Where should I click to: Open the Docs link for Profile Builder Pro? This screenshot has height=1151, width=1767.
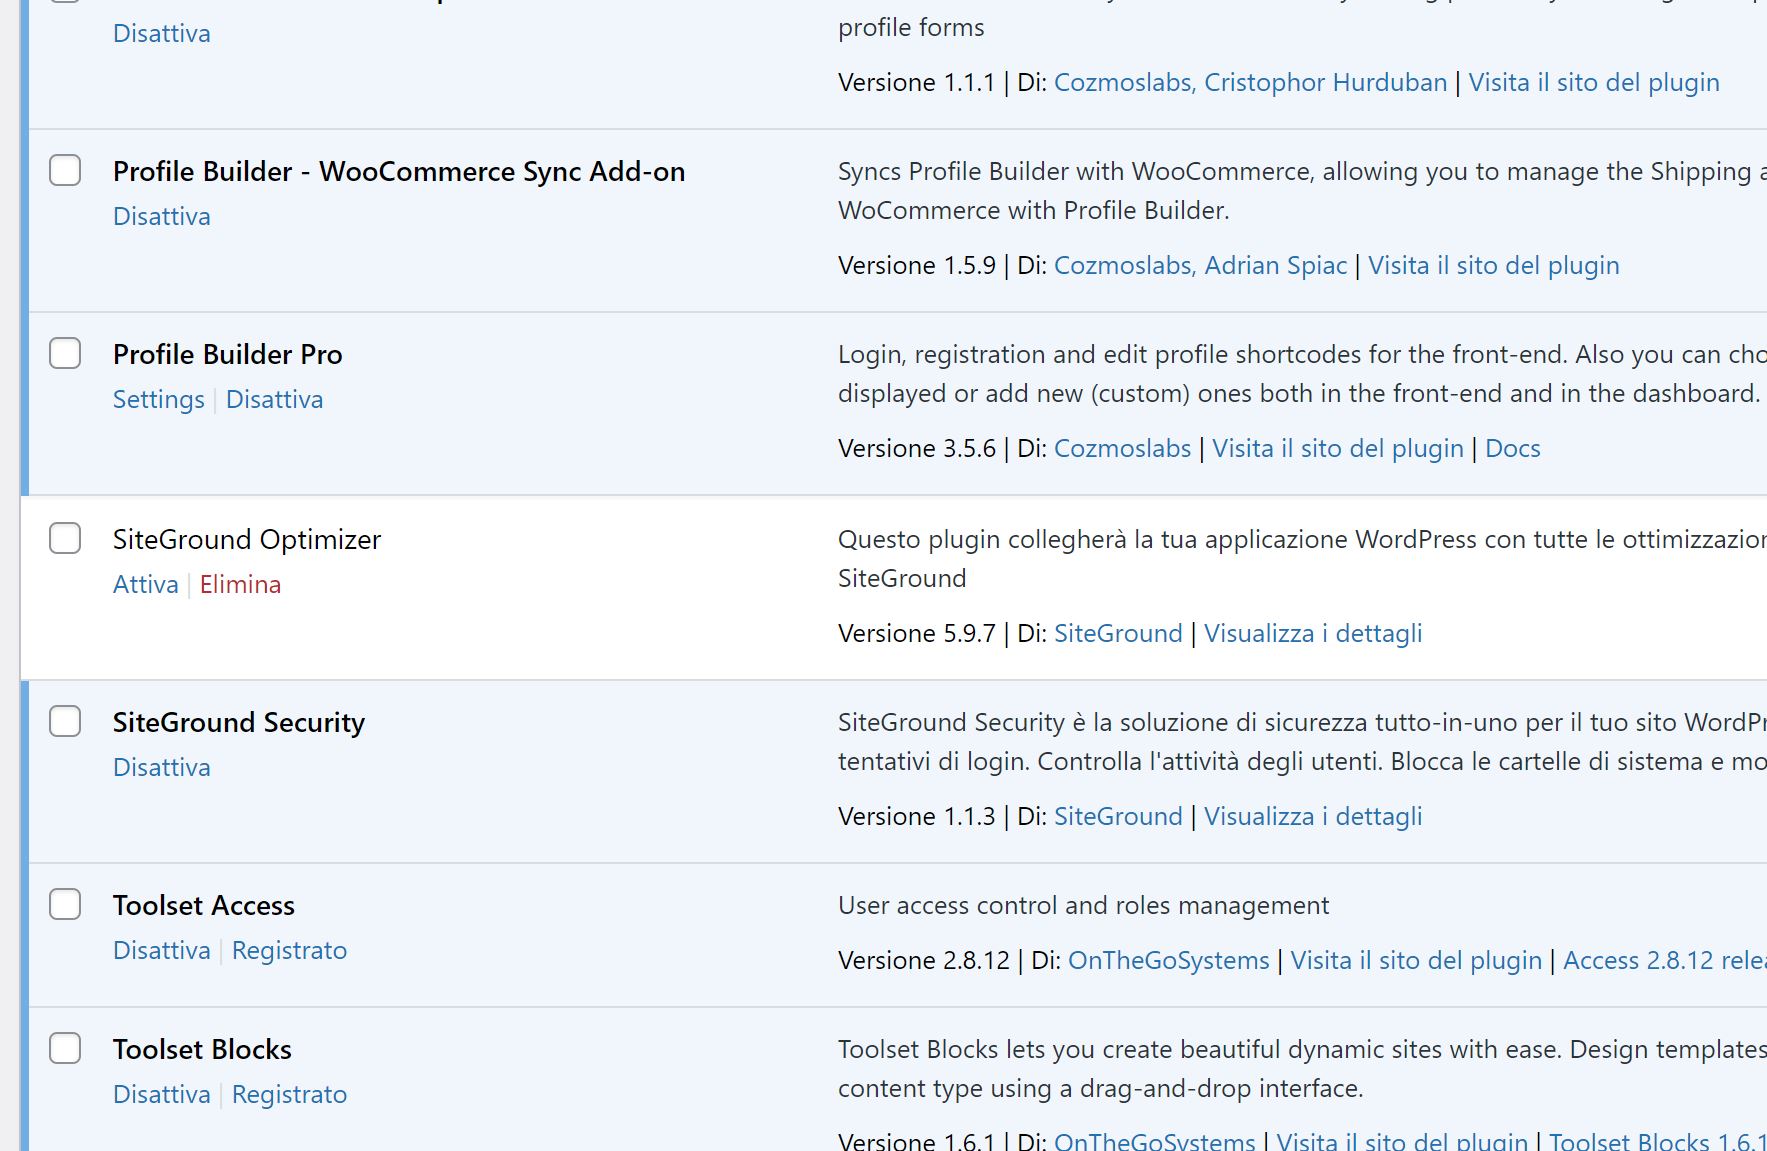(1512, 448)
